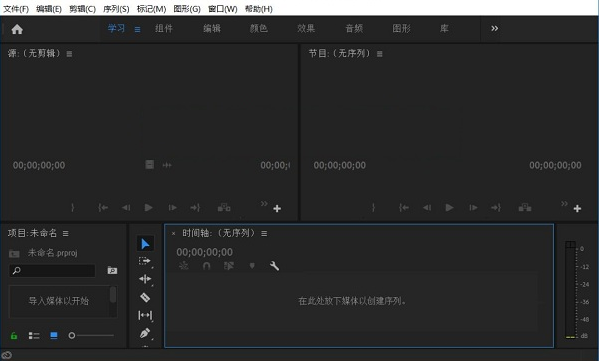This screenshot has width=599, height=361.
Task: Go to In point in Program monitor
Action: pyautogui.click(x=404, y=208)
